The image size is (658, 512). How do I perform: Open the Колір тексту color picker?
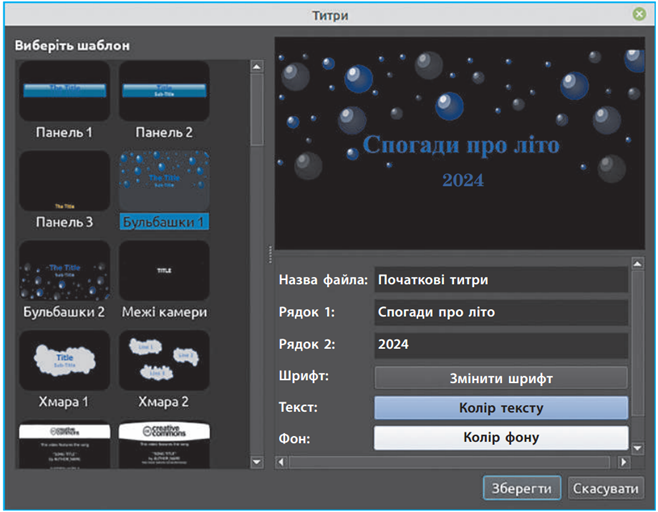pos(501,408)
